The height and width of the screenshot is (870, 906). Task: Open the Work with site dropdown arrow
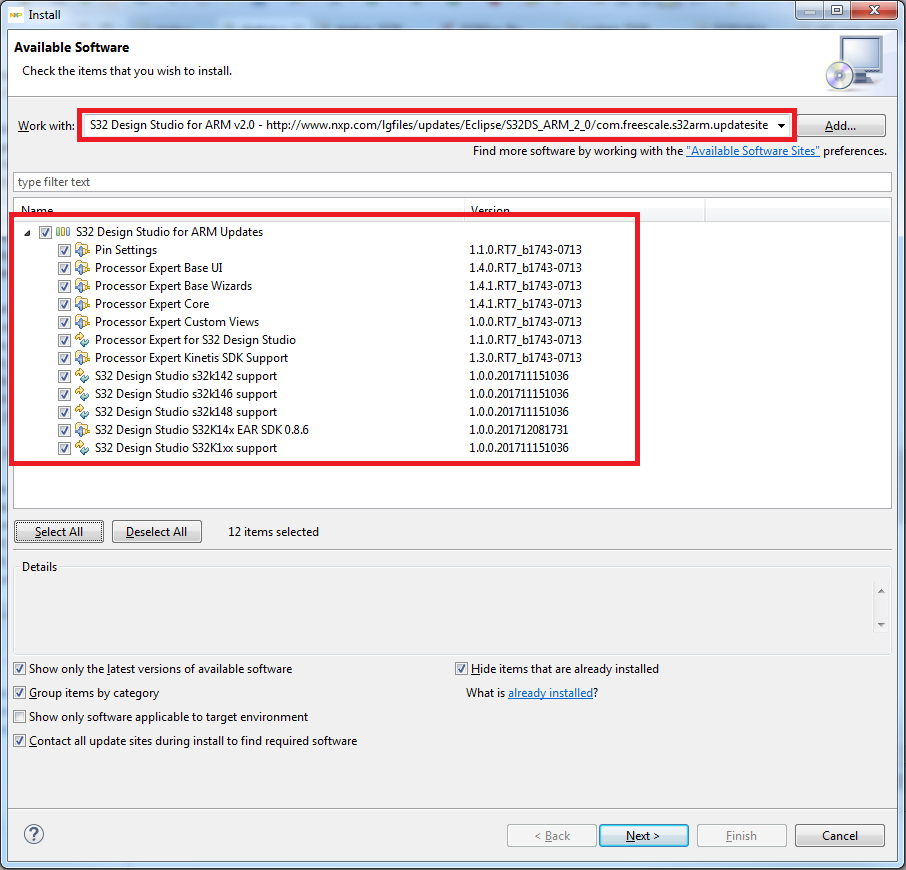click(781, 125)
